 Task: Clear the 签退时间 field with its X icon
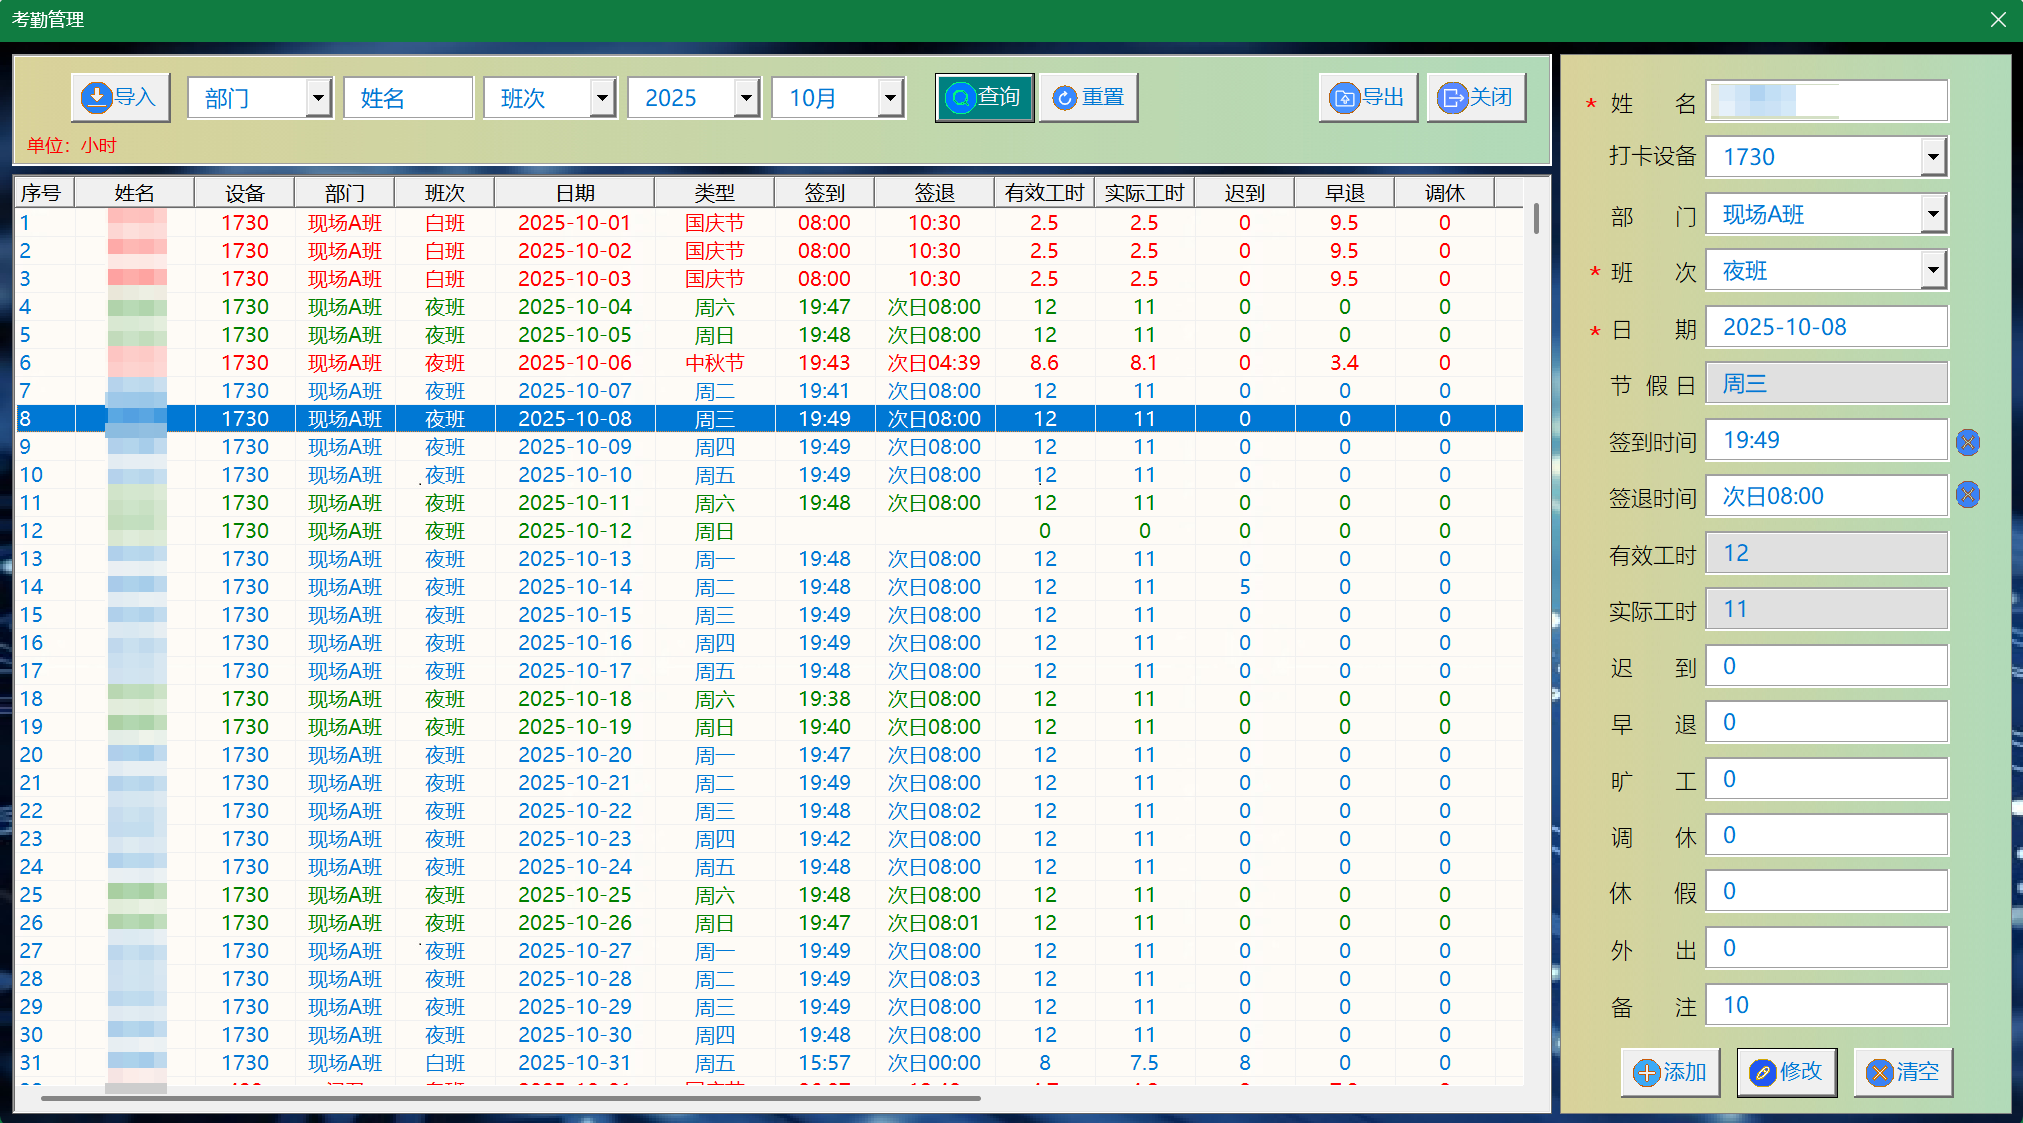click(1968, 494)
